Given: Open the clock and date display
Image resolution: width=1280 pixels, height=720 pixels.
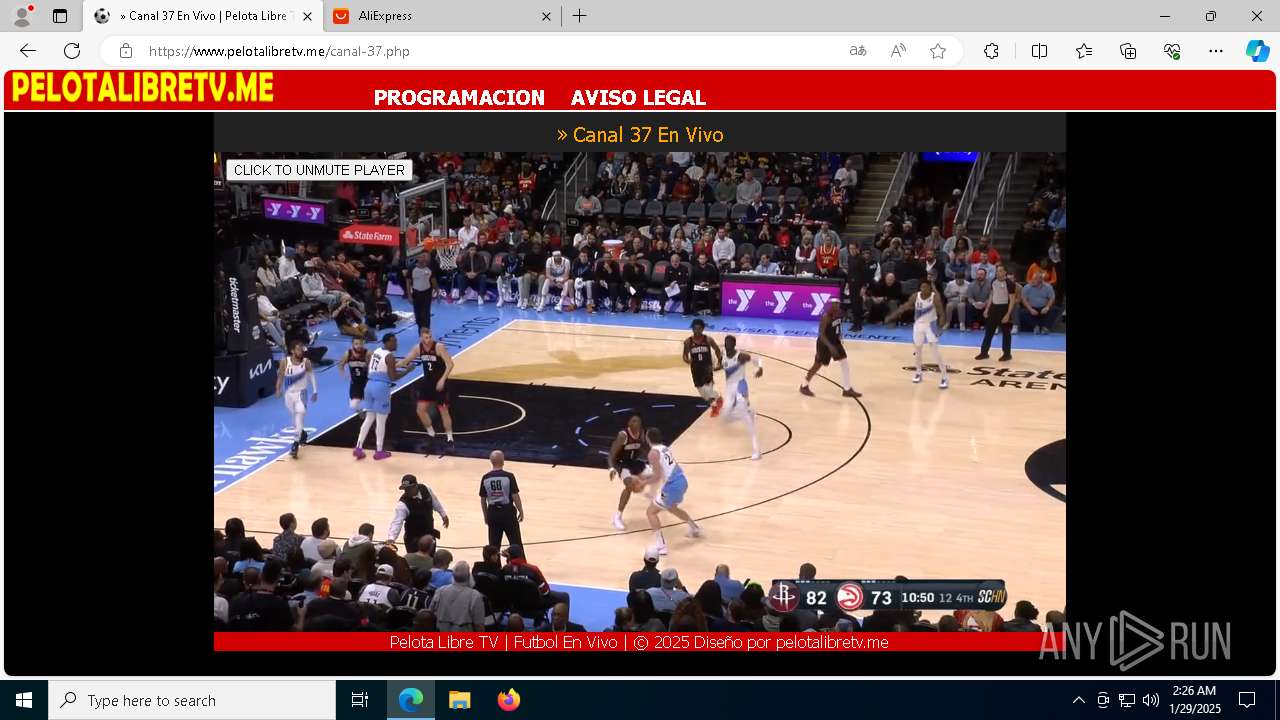Looking at the screenshot, I should click(x=1194, y=700).
